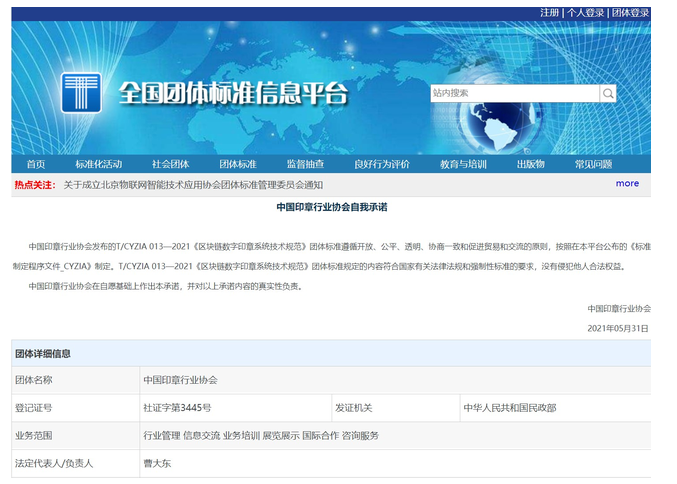
Task: Open the 个人登录 login link
Action: tap(586, 13)
